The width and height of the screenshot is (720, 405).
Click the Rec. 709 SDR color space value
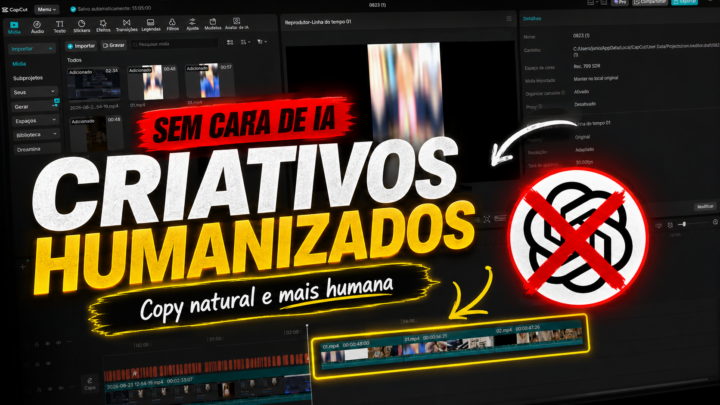point(587,66)
